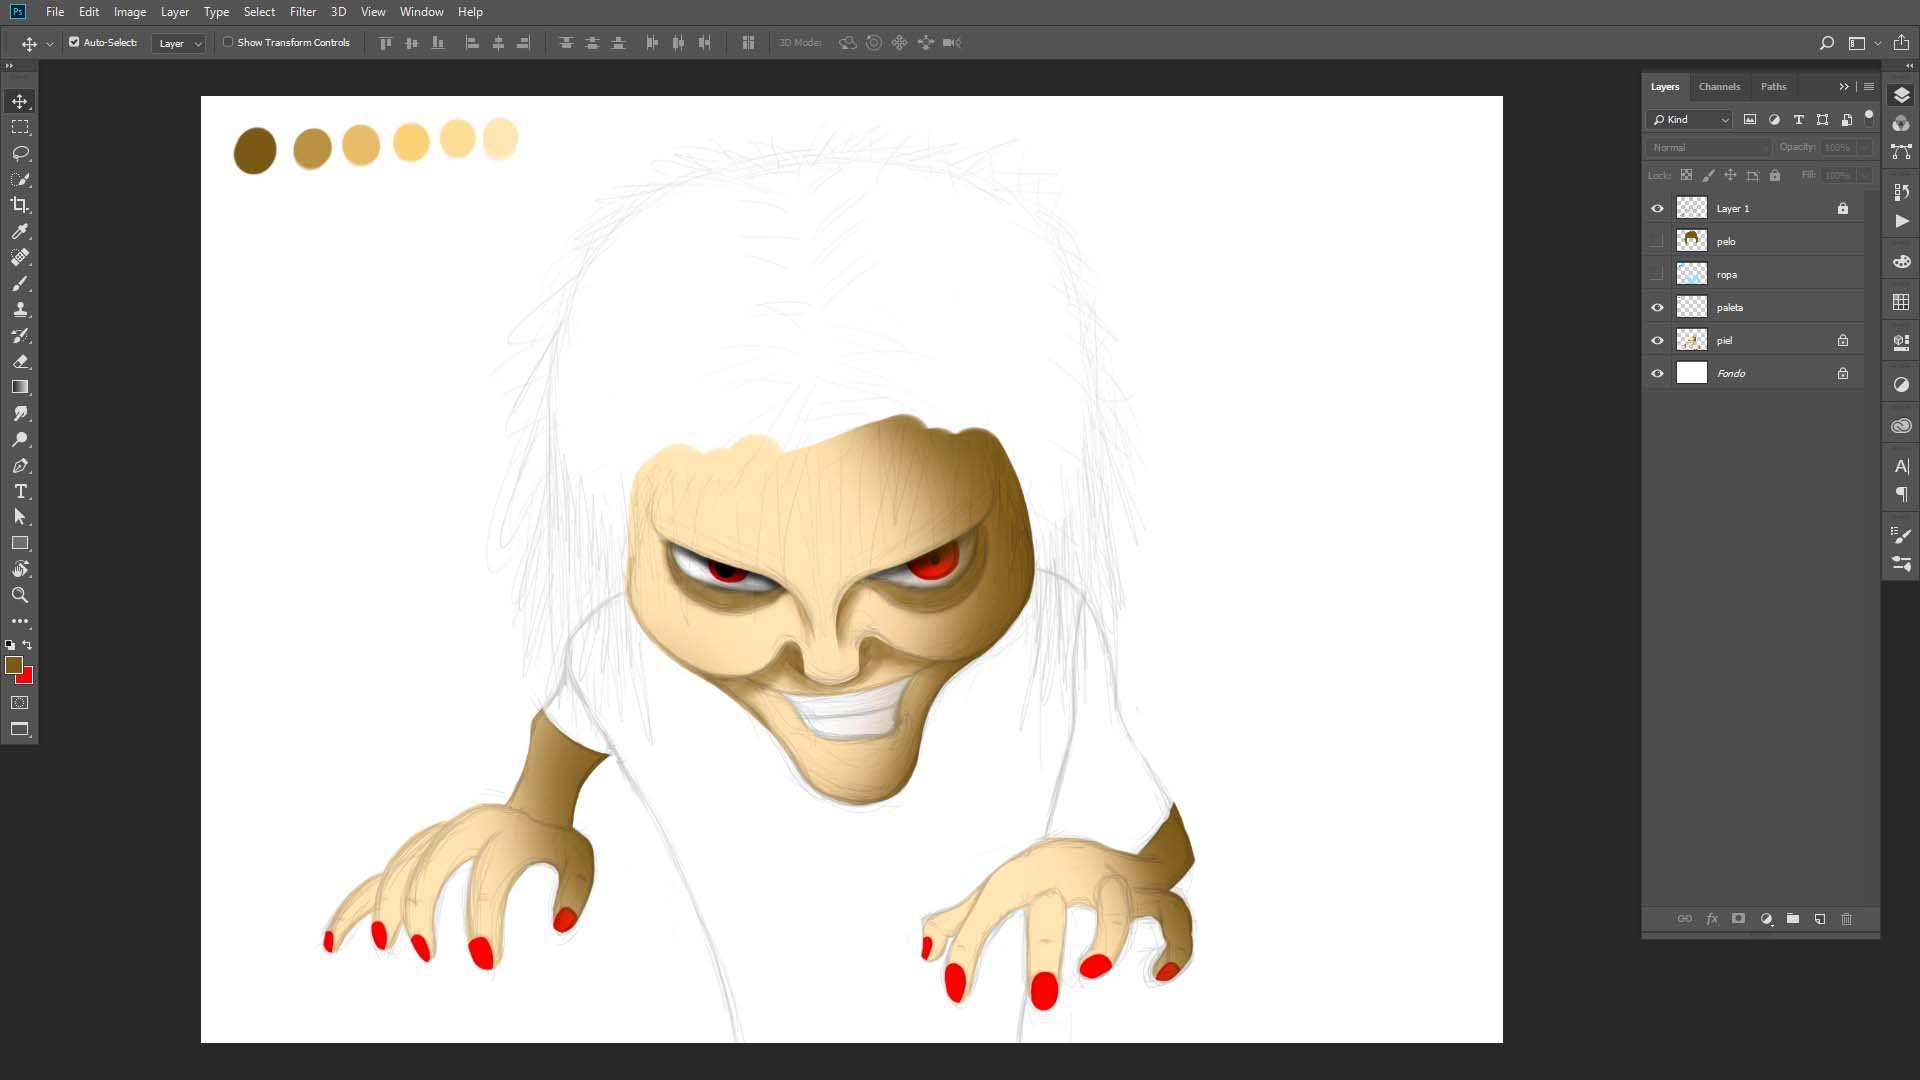
Task: Select the Gradient tool
Action: click(20, 387)
